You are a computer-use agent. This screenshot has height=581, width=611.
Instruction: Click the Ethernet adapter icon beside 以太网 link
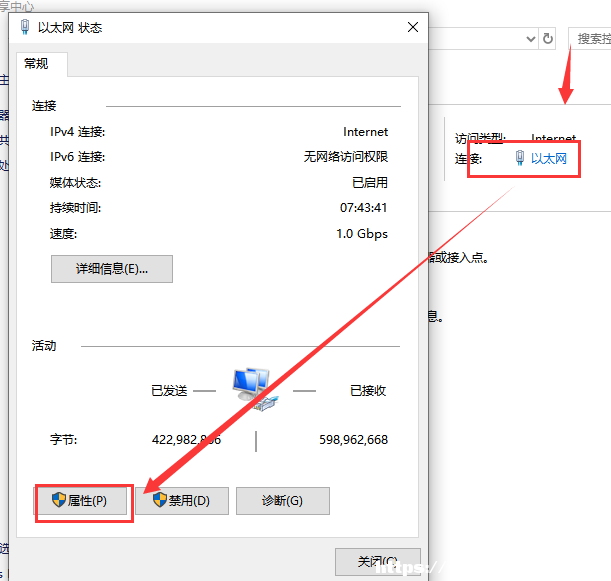tap(519, 158)
